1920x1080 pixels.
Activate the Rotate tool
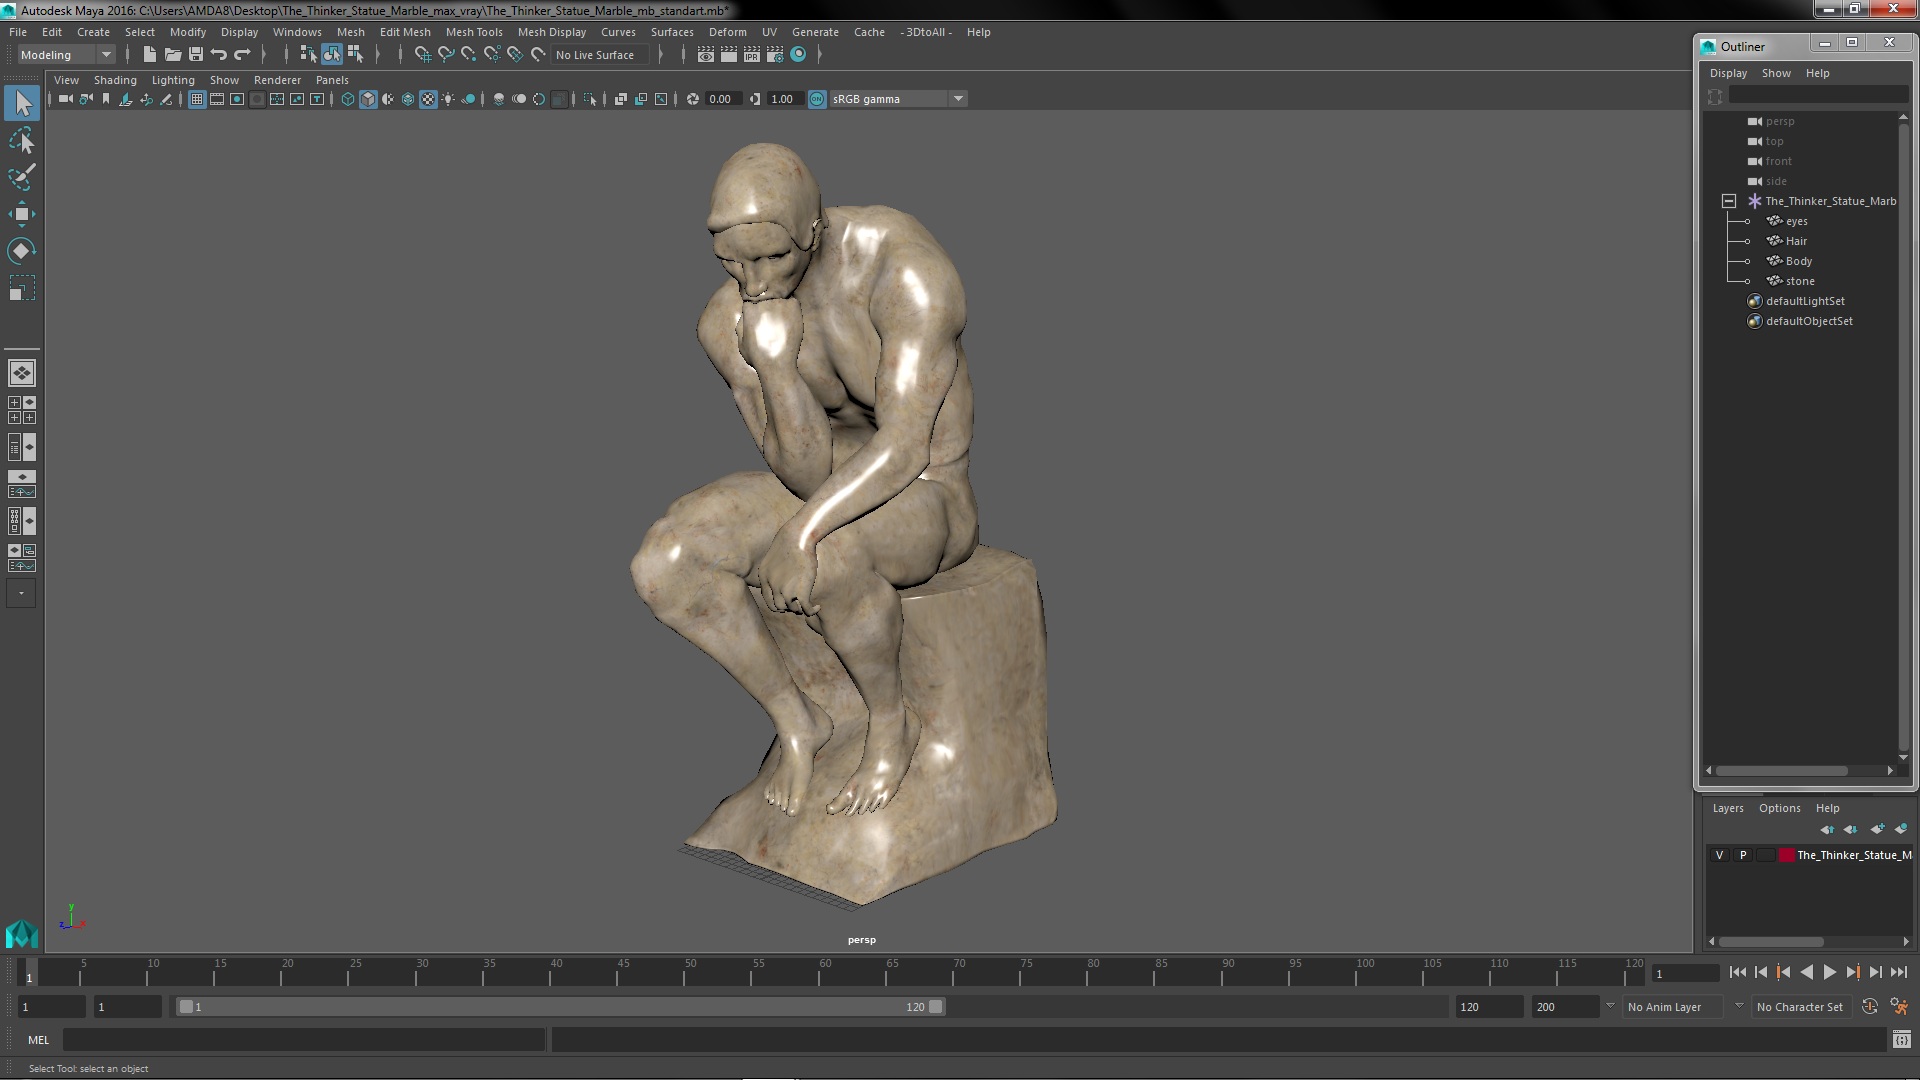click(22, 250)
